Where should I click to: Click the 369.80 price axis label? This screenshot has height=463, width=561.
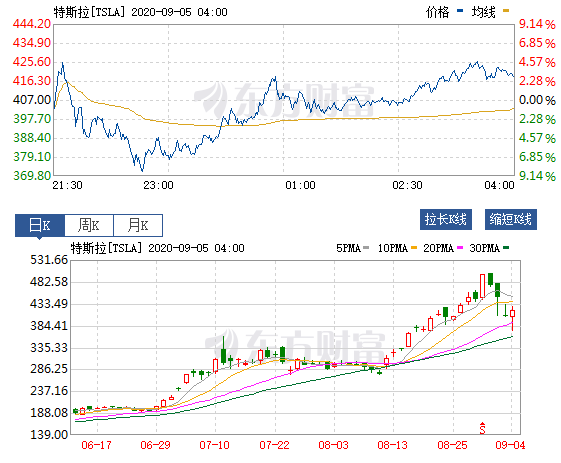32,176
